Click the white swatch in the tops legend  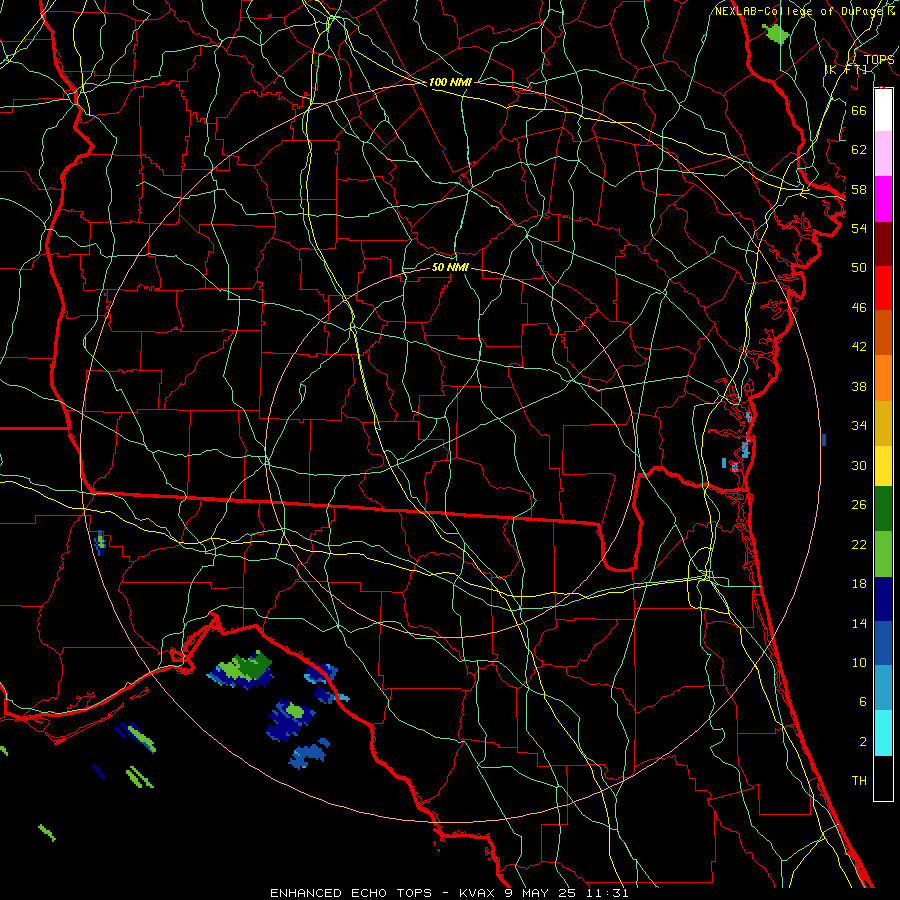883,110
